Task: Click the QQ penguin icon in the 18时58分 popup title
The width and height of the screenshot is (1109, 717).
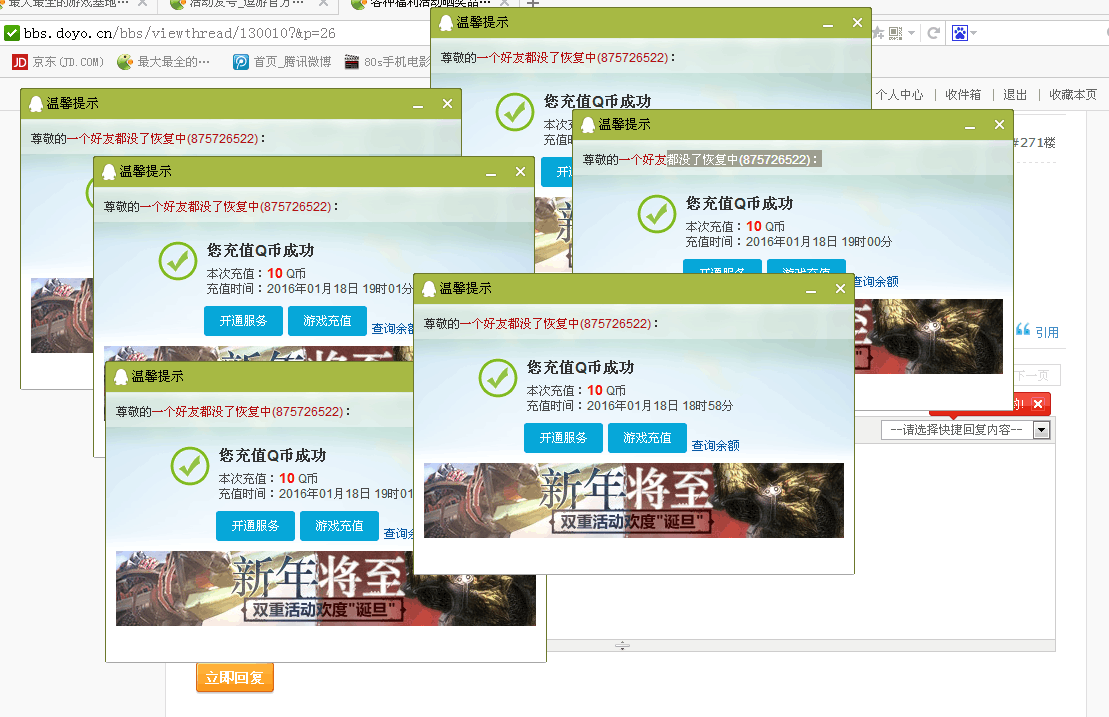Action: pos(429,288)
